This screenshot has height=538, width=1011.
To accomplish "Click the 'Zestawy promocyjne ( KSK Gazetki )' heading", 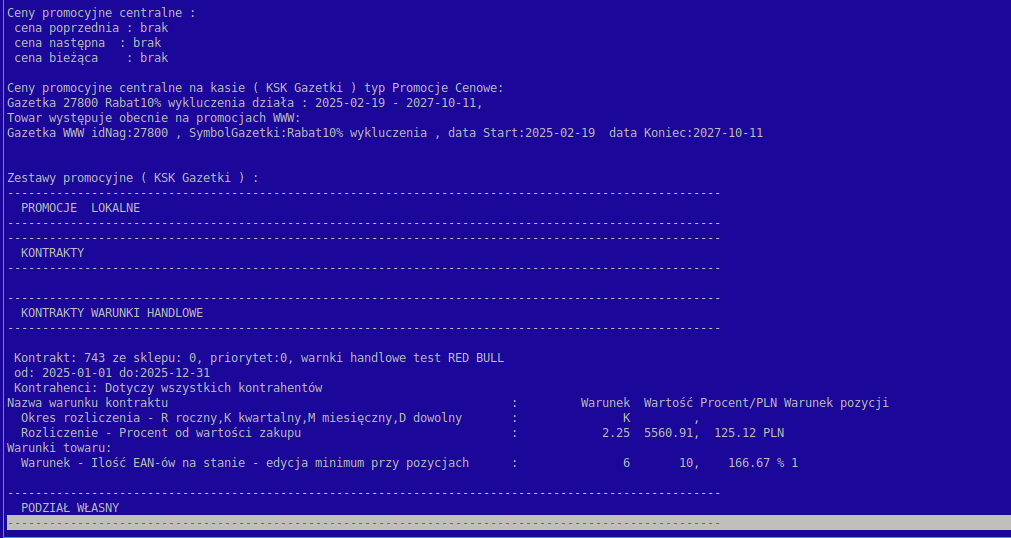I will click(x=132, y=178).
